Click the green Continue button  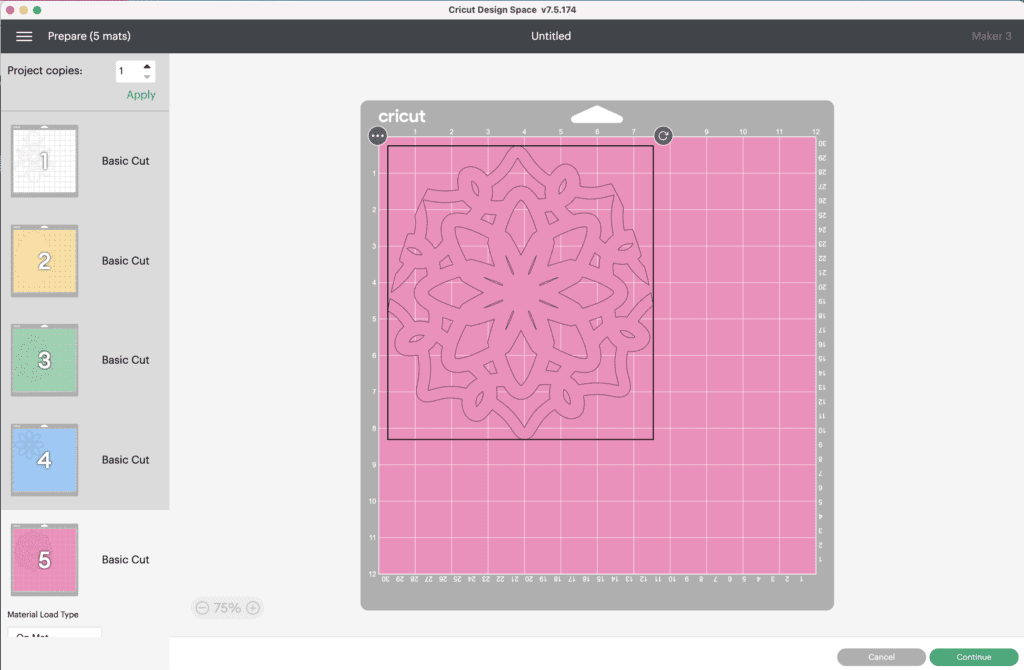[974, 657]
